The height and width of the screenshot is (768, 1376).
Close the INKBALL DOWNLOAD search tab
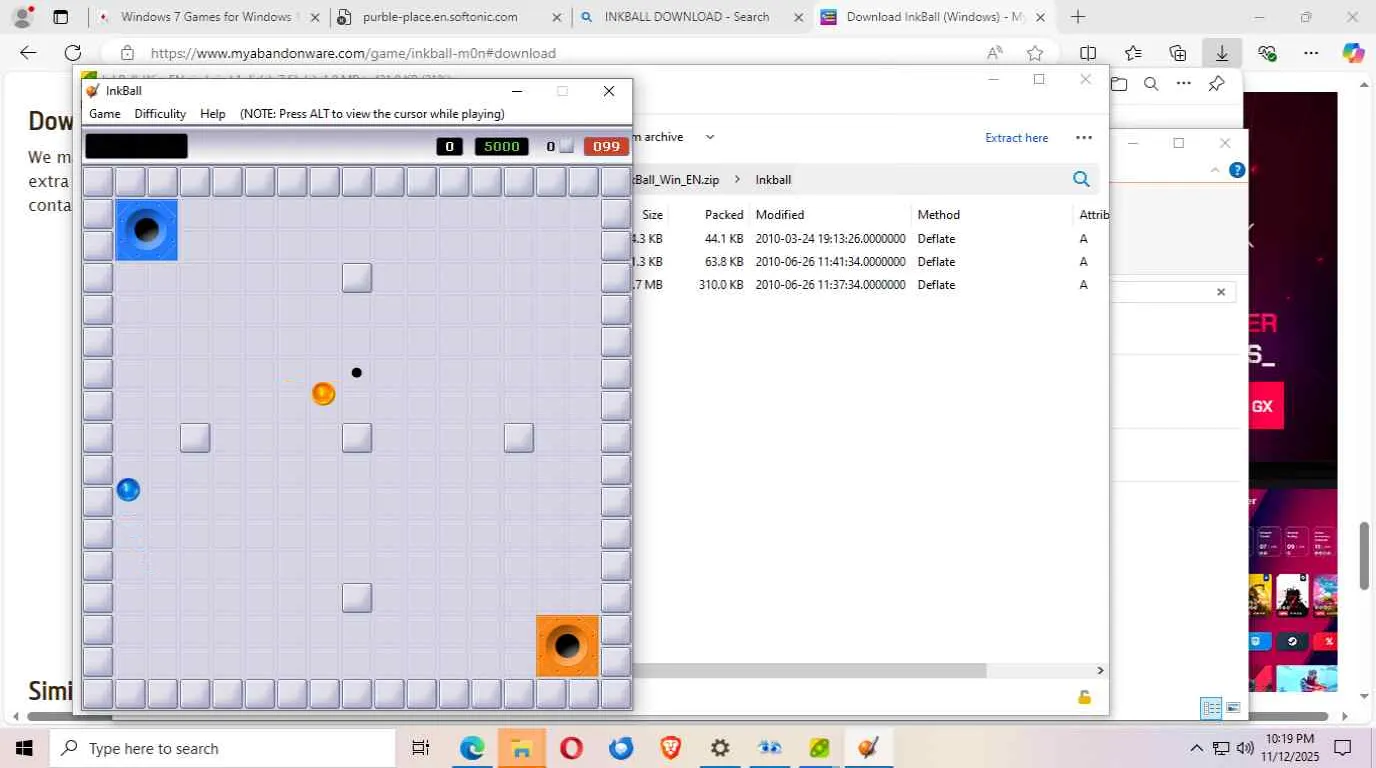coord(798,17)
